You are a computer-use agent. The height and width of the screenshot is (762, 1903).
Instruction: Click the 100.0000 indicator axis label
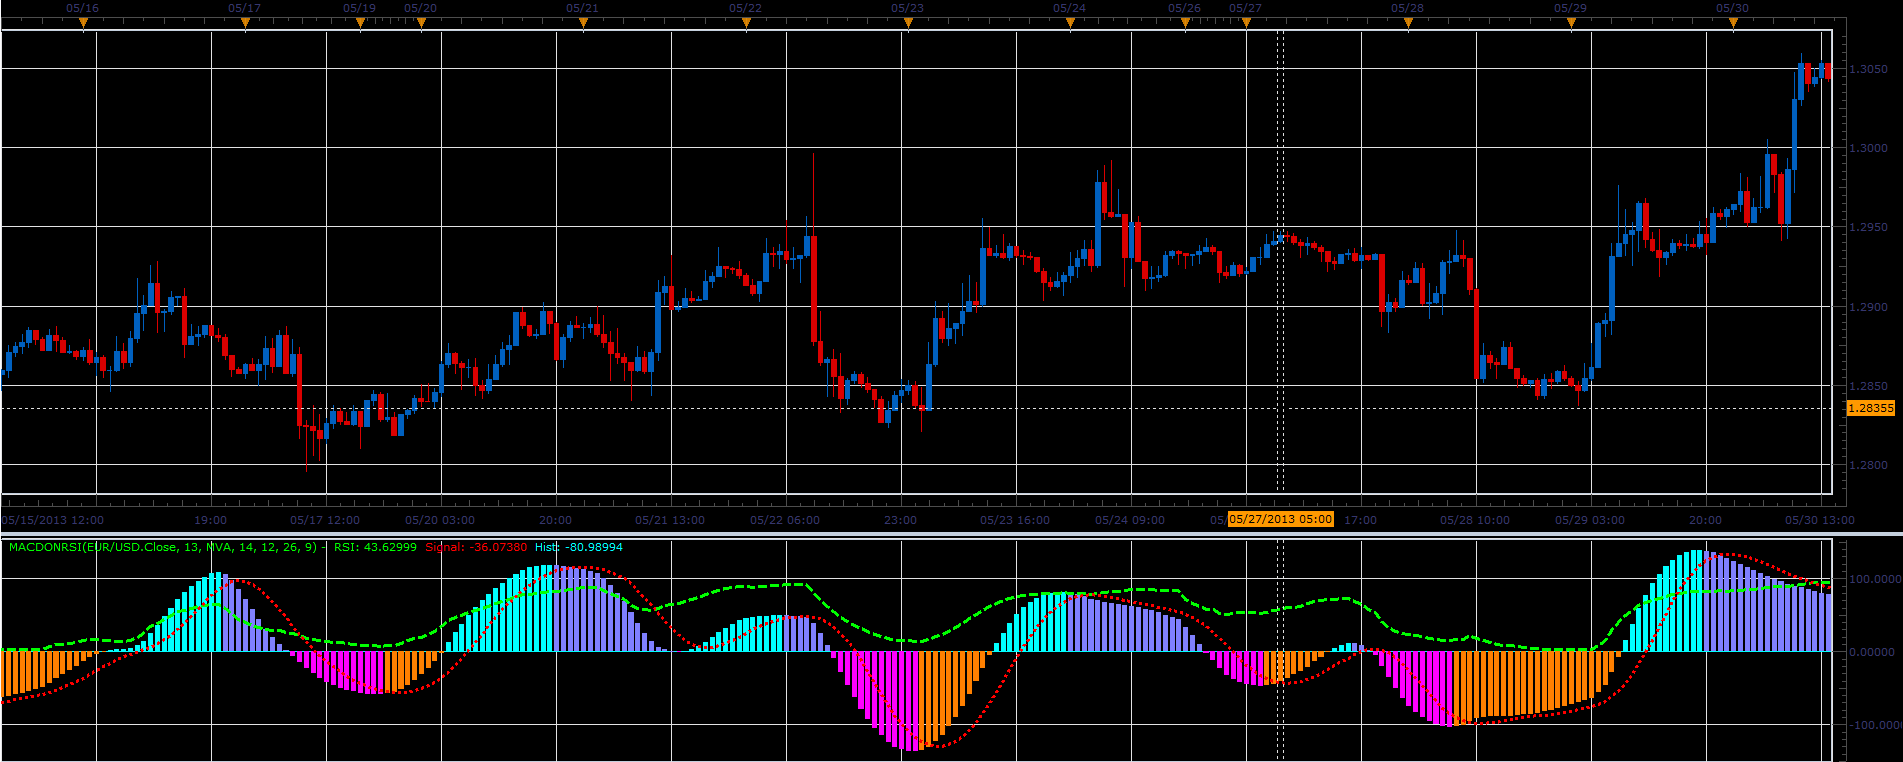pyautogui.click(x=1873, y=579)
